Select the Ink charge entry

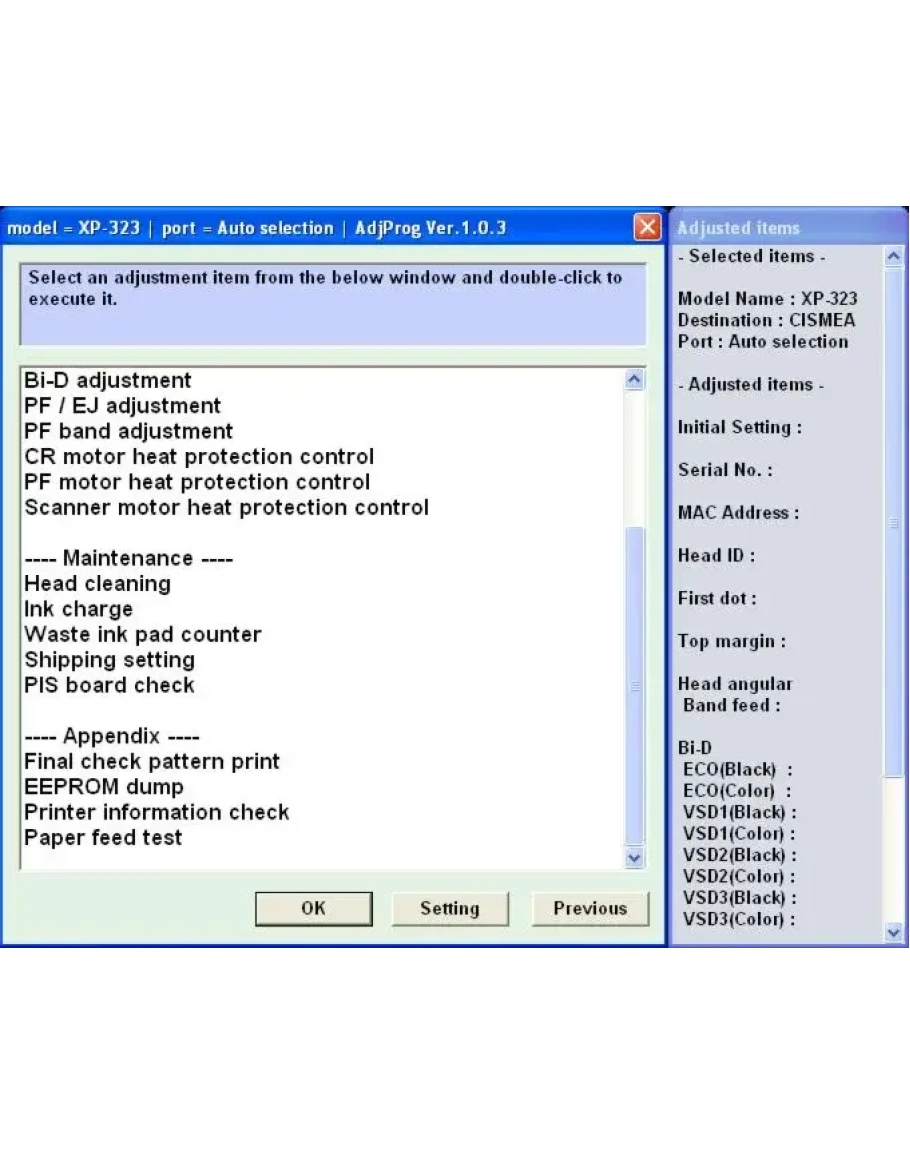pos(78,609)
